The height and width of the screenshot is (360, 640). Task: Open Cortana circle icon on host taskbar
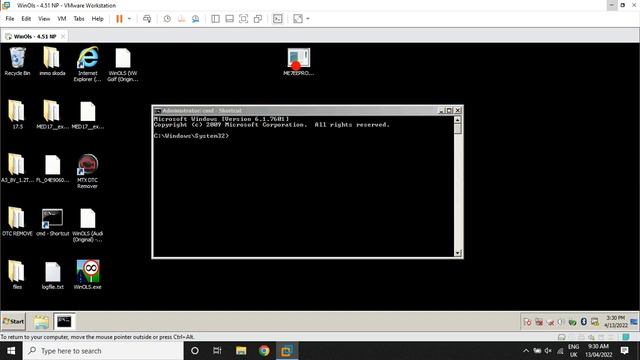point(195,351)
